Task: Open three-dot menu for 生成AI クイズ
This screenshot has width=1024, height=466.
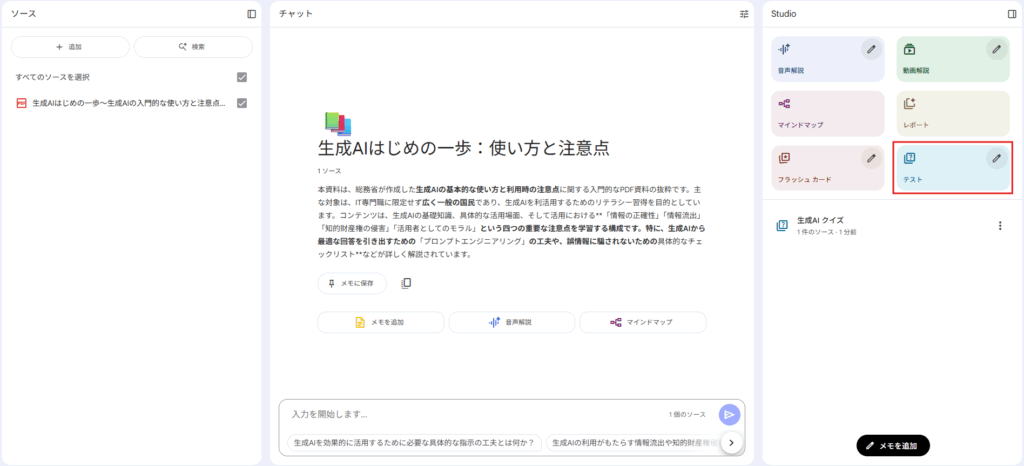Action: (999, 226)
